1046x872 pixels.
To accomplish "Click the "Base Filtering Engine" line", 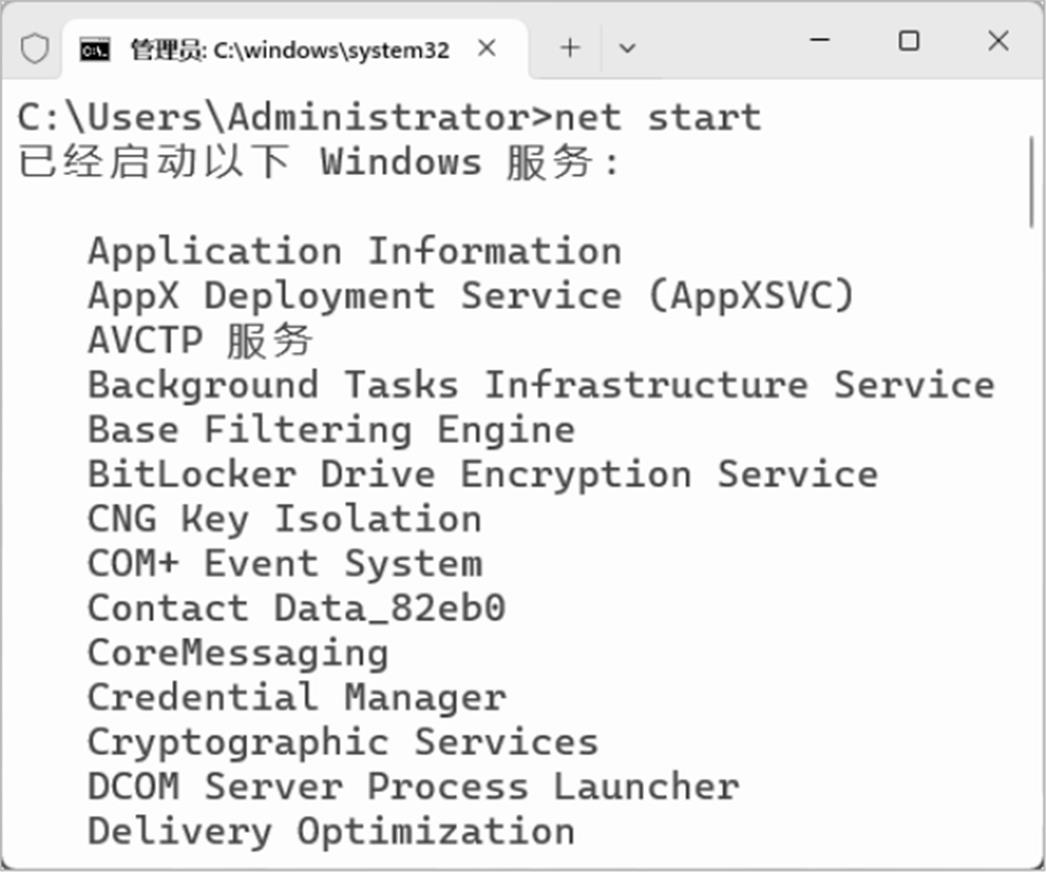I will [331, 429].
